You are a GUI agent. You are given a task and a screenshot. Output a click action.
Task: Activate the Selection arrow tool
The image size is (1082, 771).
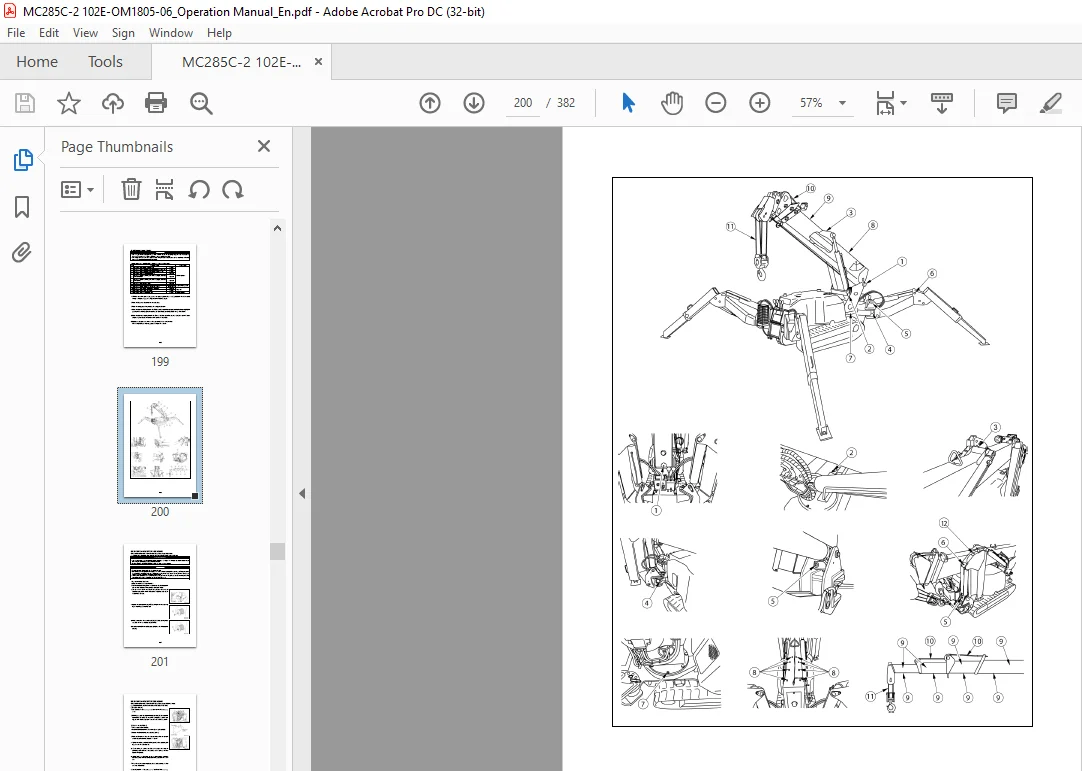(x=628, y=103)
